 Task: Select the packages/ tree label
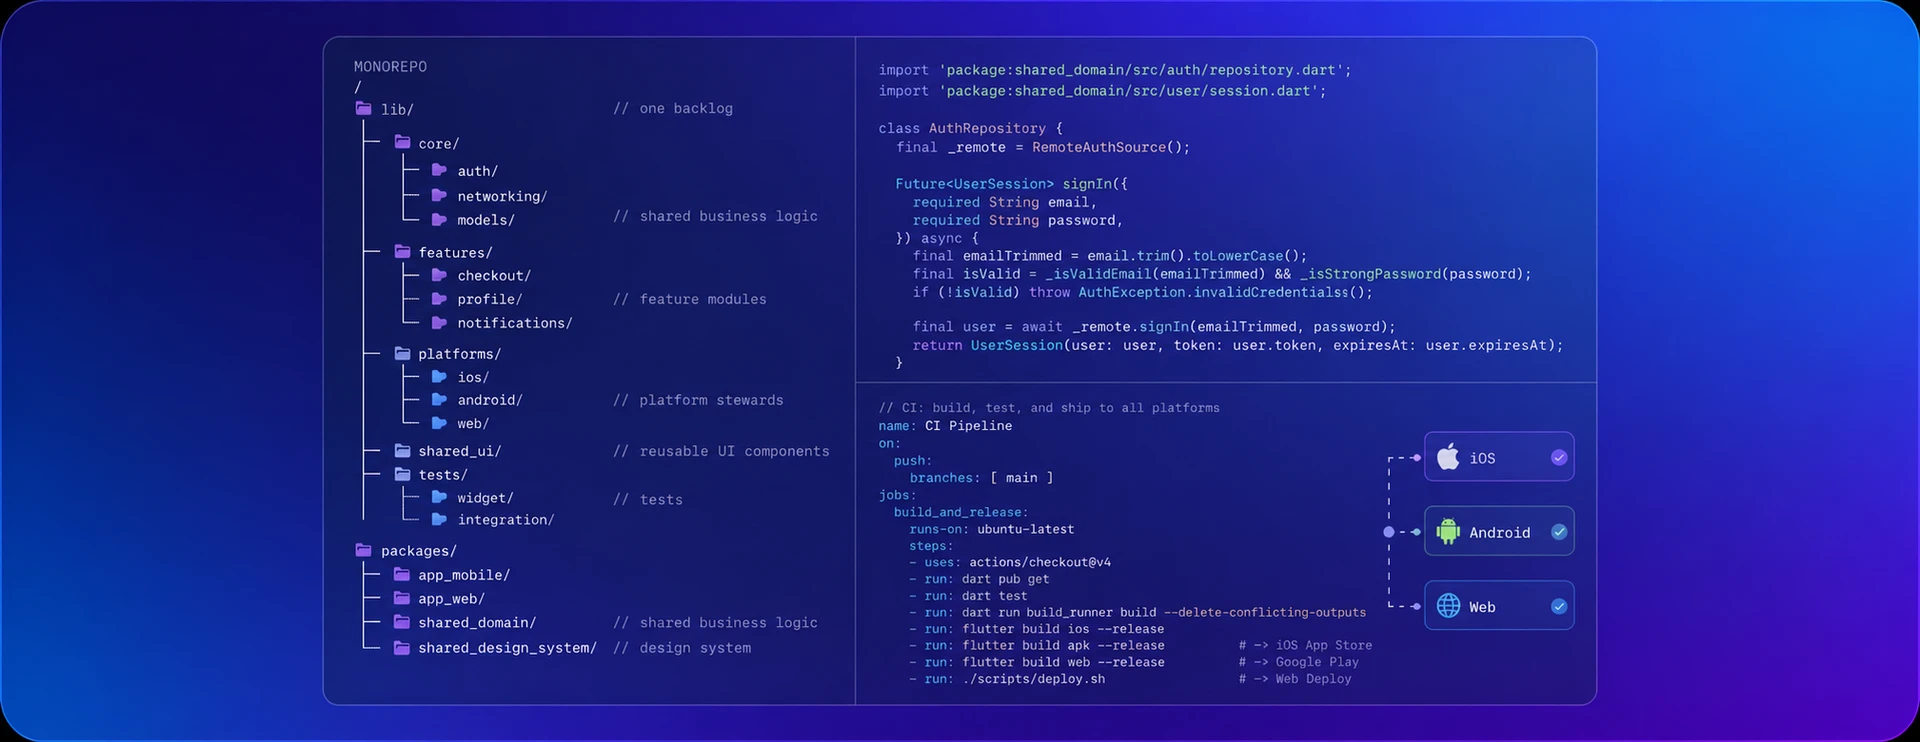point(419,551)
